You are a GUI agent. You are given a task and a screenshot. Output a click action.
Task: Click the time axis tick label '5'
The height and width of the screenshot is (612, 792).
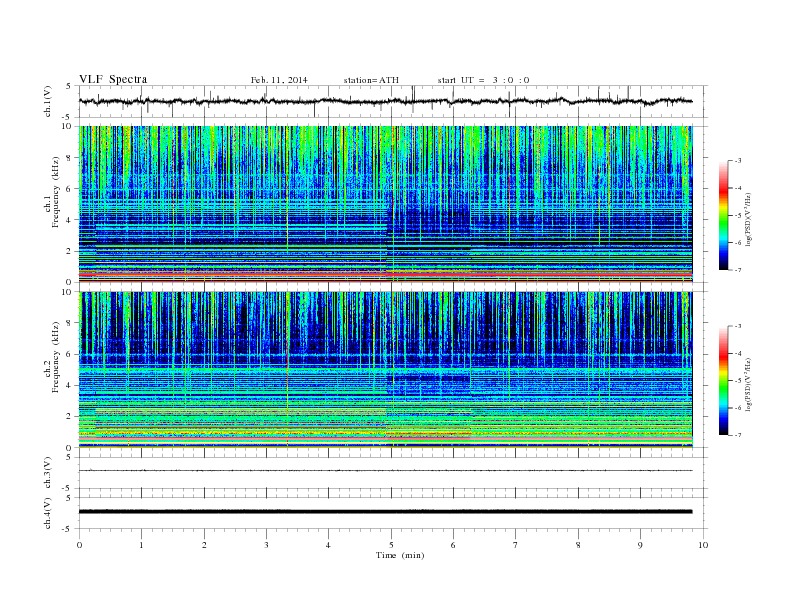click(x=391, y=545)
